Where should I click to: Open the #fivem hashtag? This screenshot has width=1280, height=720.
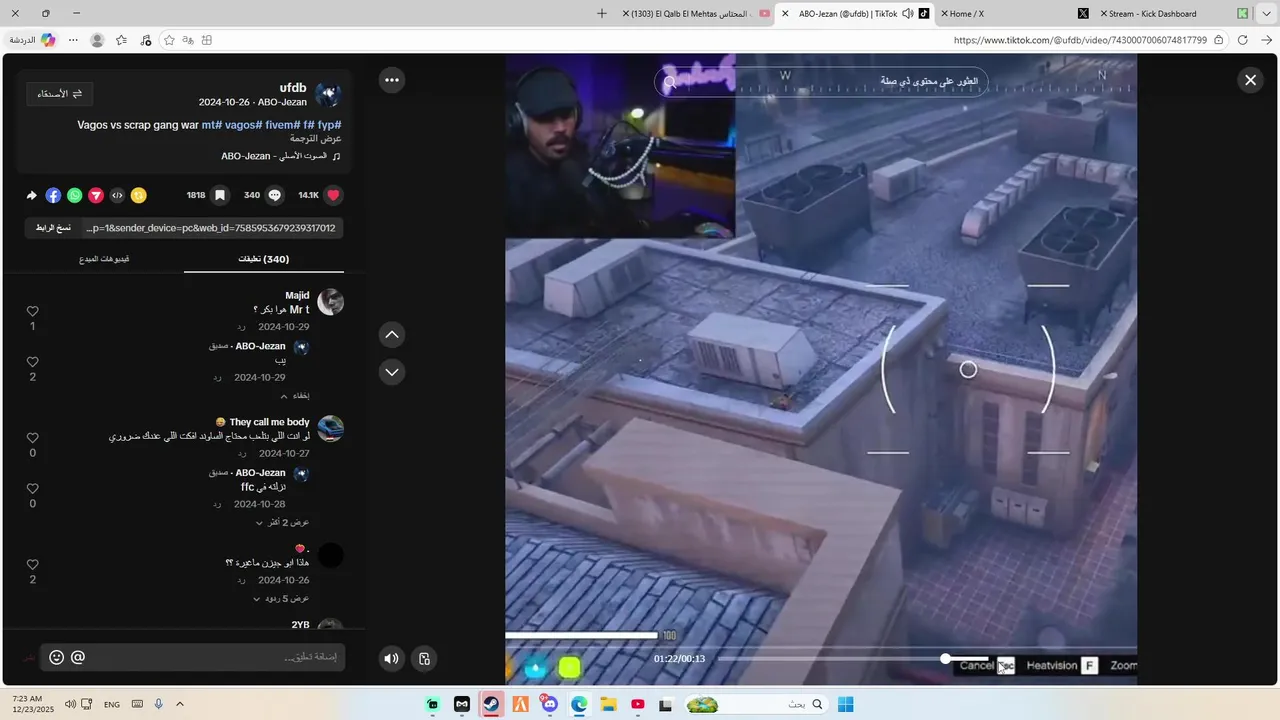[283, 125]
